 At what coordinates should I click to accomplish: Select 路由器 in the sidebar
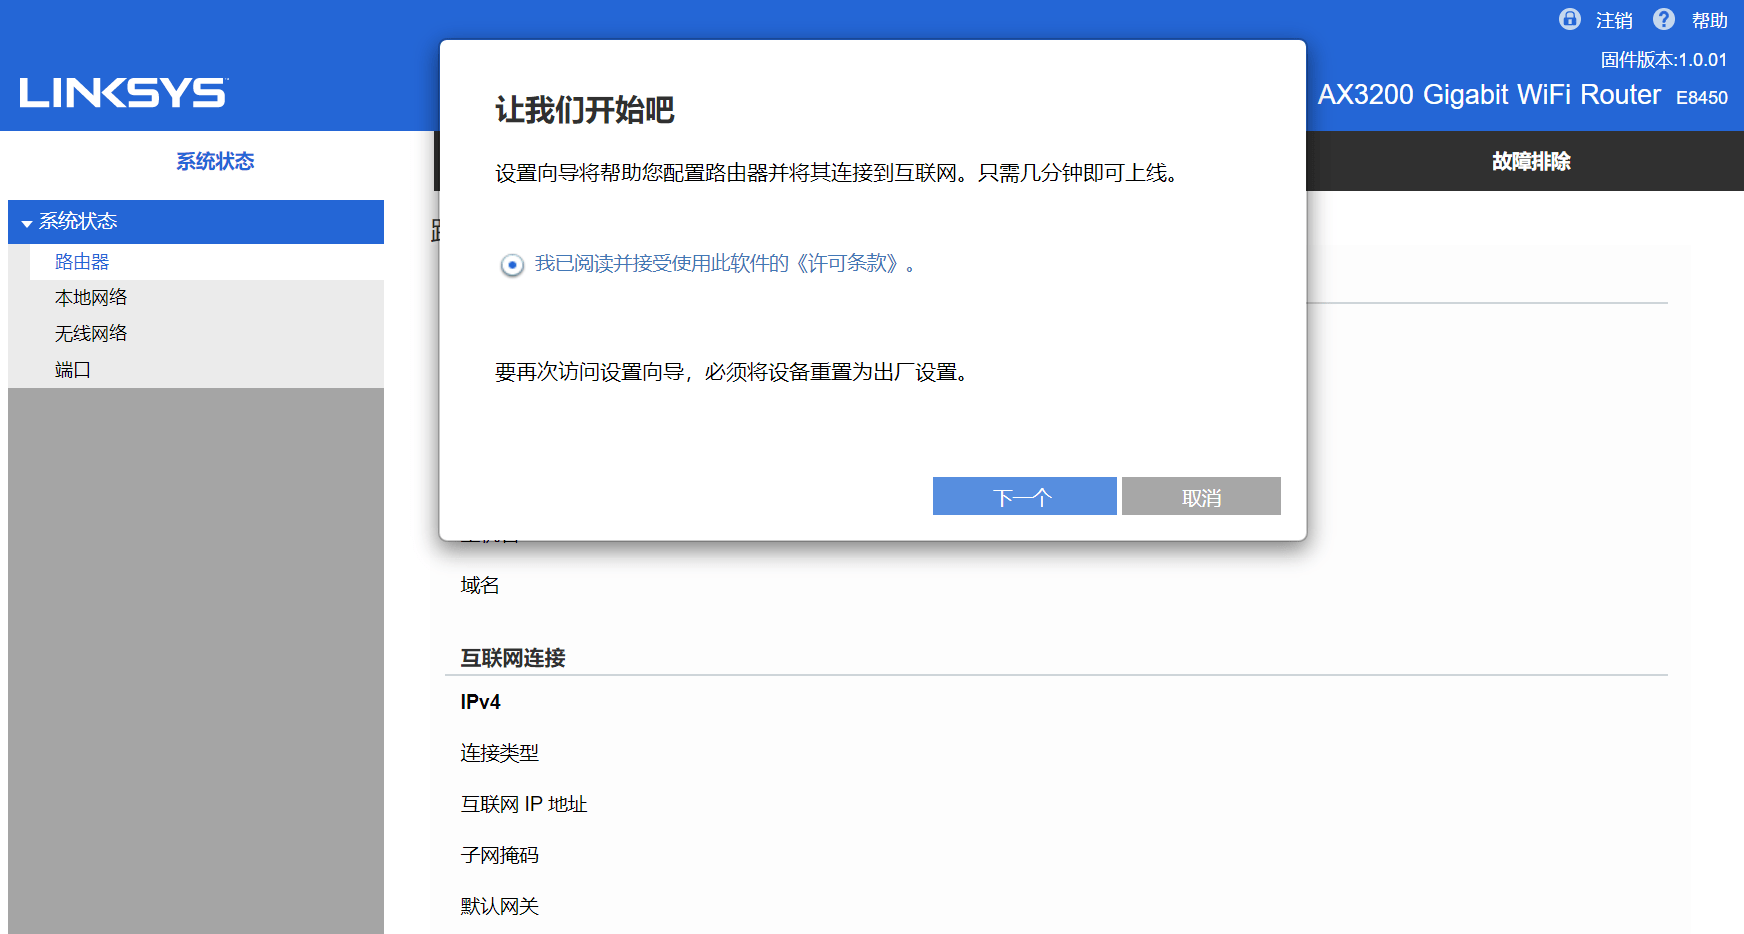coord(82,262)
